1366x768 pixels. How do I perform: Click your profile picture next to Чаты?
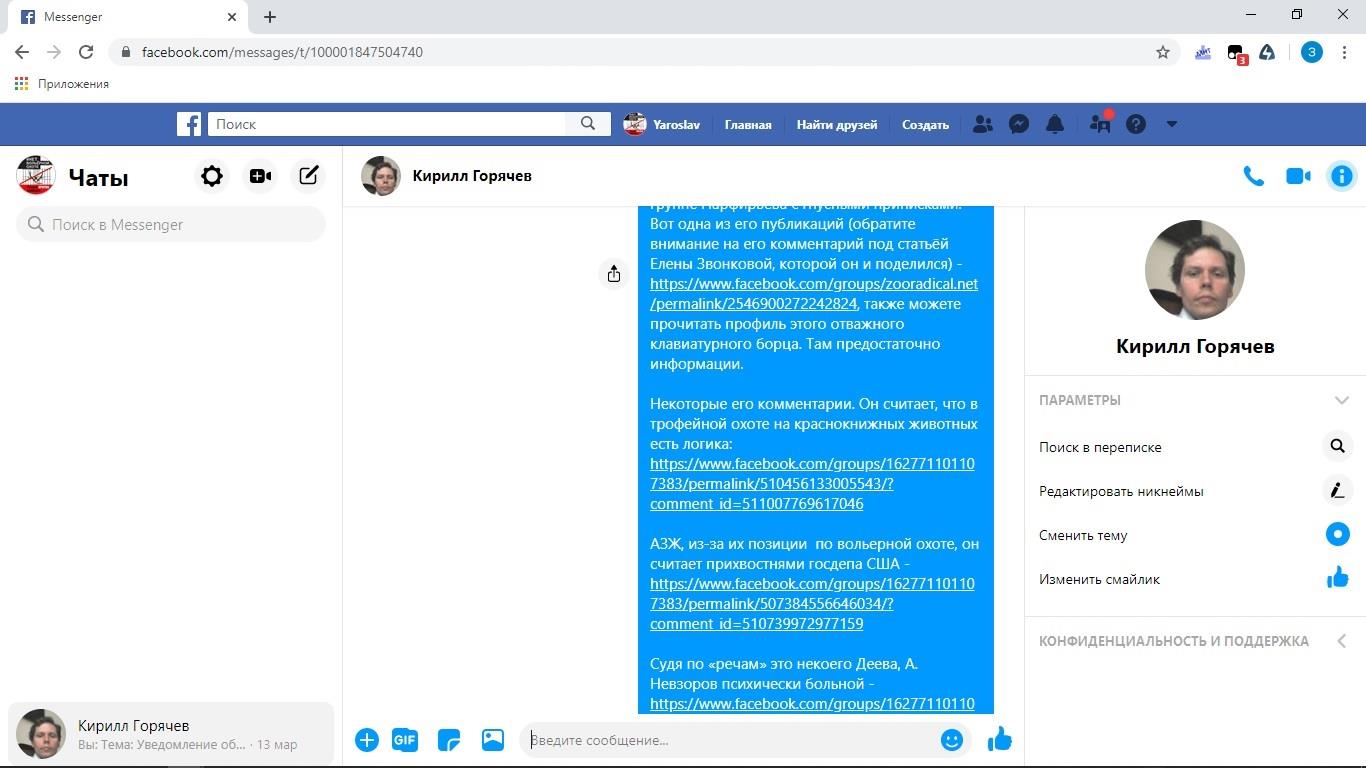click(36, 176)
